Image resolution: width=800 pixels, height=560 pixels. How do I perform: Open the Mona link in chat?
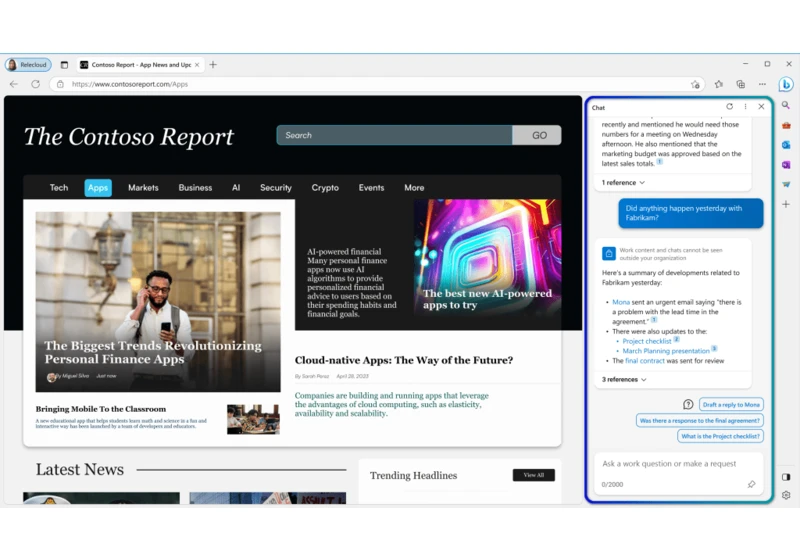[x=621, y=302]
